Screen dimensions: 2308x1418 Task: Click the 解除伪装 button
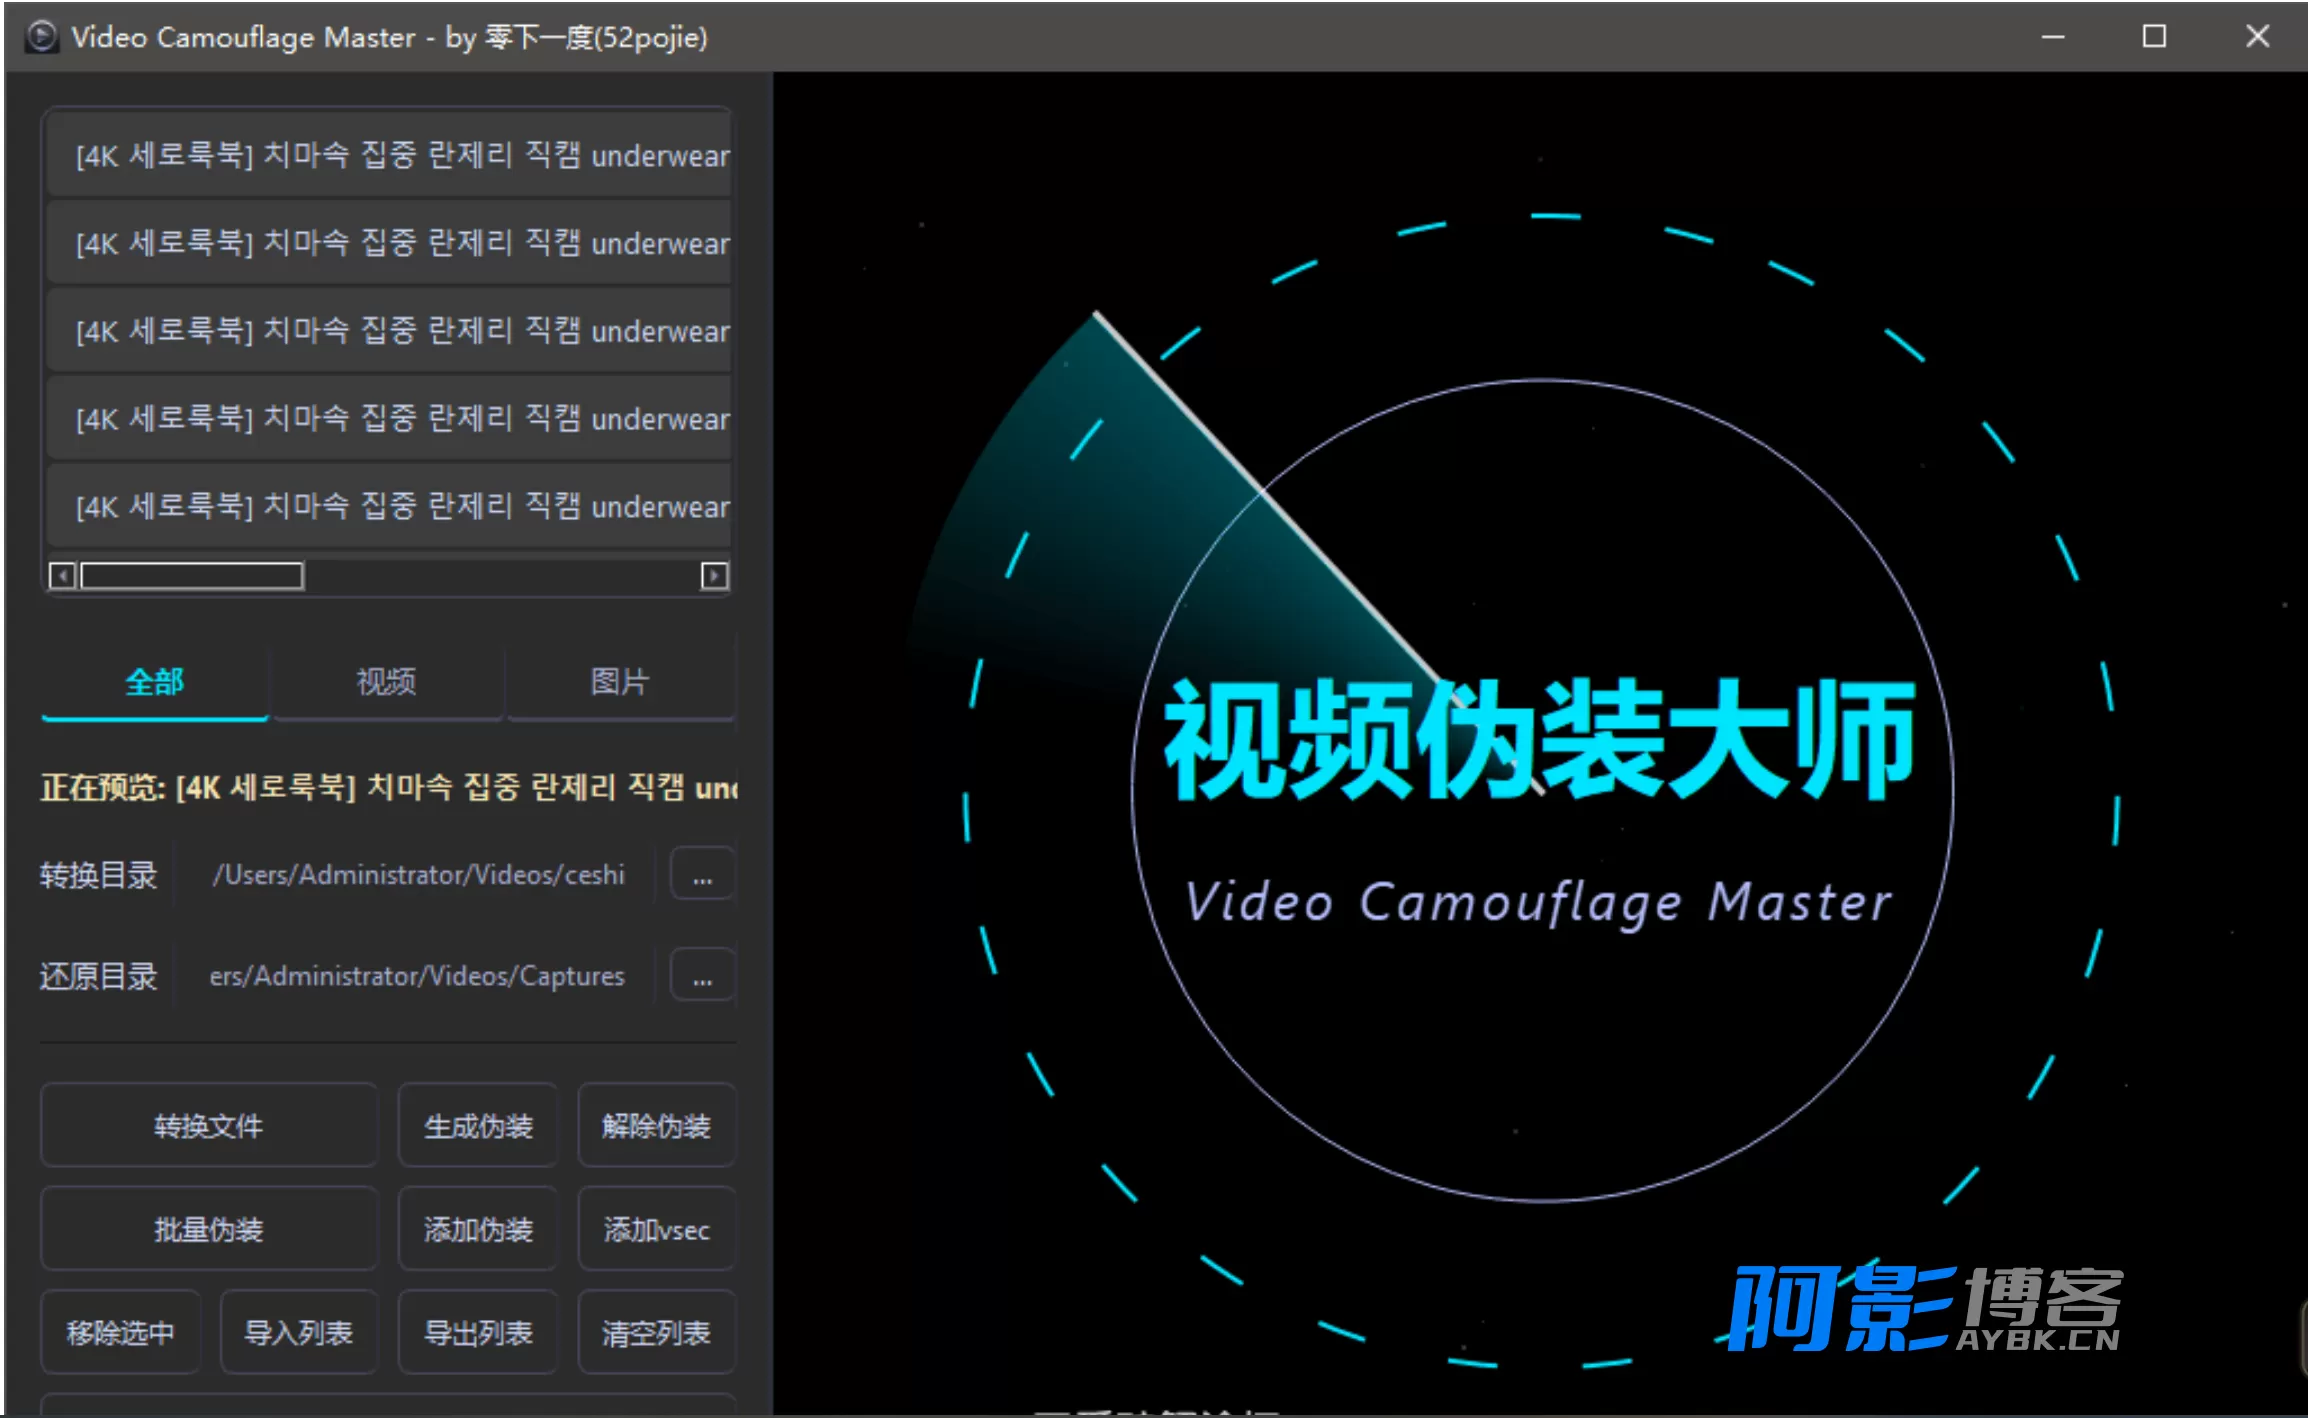[656, 1126]
